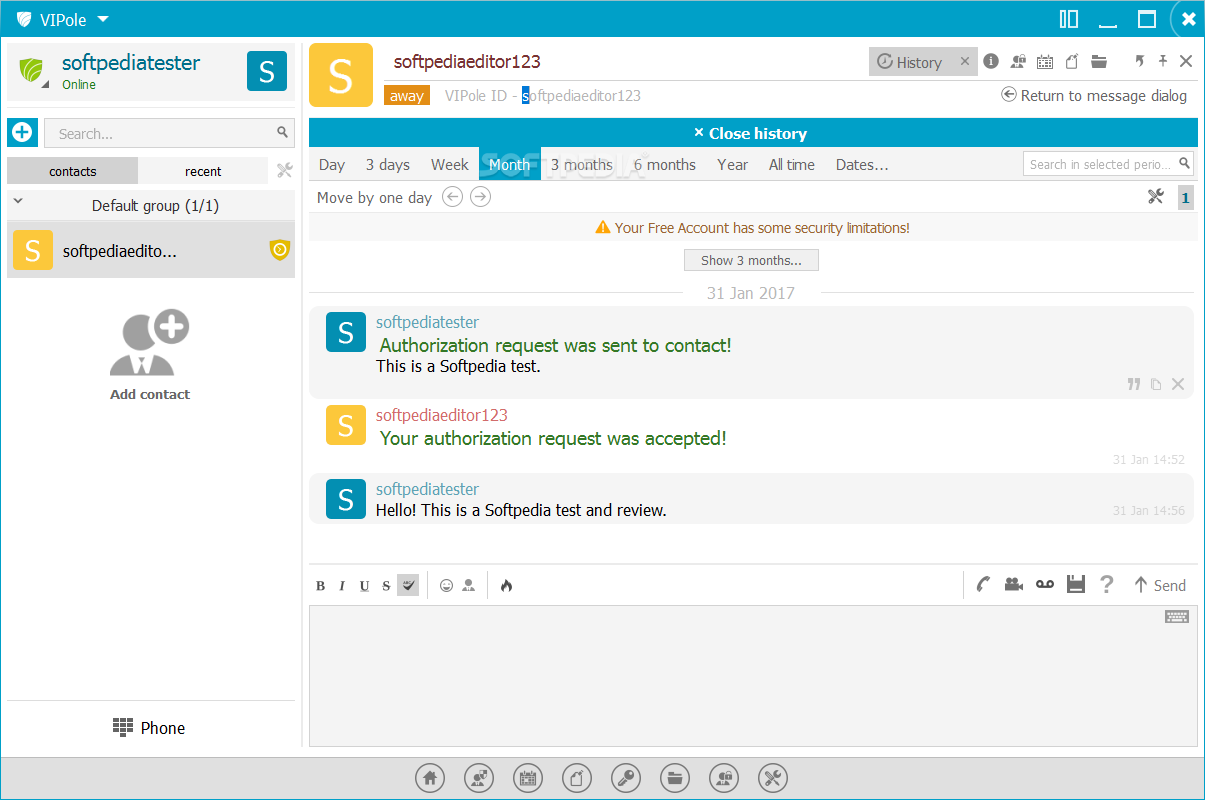Toggle underline text formatting
1205x800 pixels.
[364, 586]
